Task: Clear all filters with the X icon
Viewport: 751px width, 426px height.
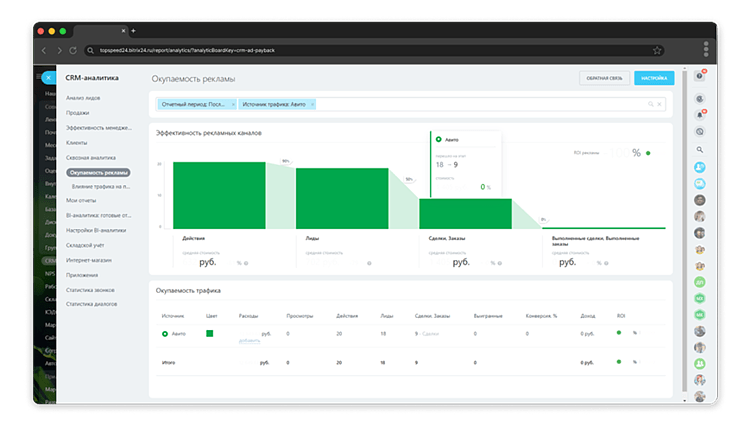Action: (660, 104)
